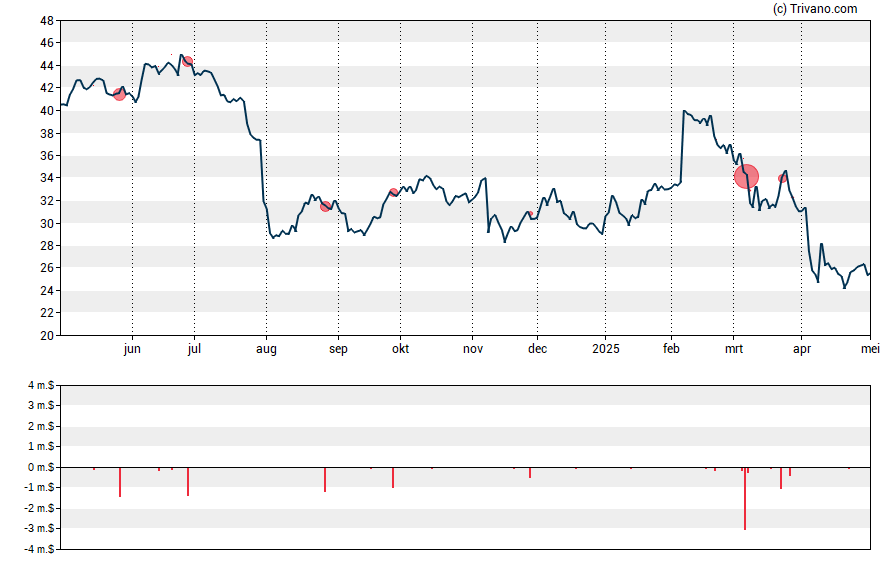Click the '4 m.$' axis value
Screen dimensions: 888x565
click(x=41, y=386)
